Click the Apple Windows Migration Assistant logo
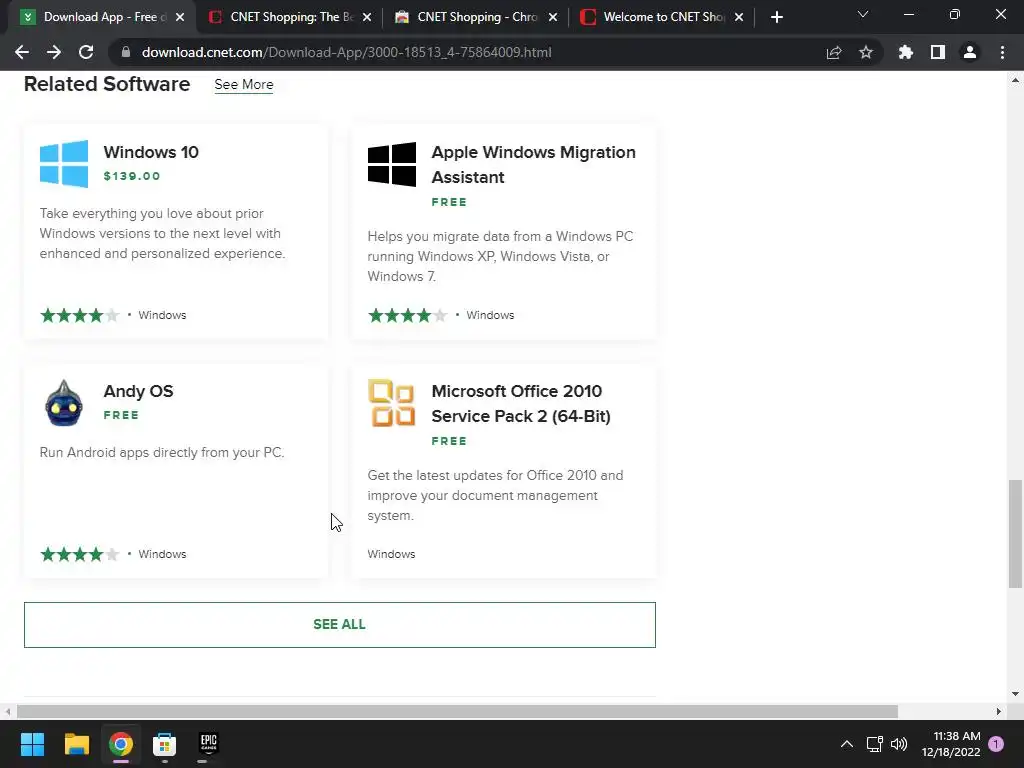 coord(392,164)
